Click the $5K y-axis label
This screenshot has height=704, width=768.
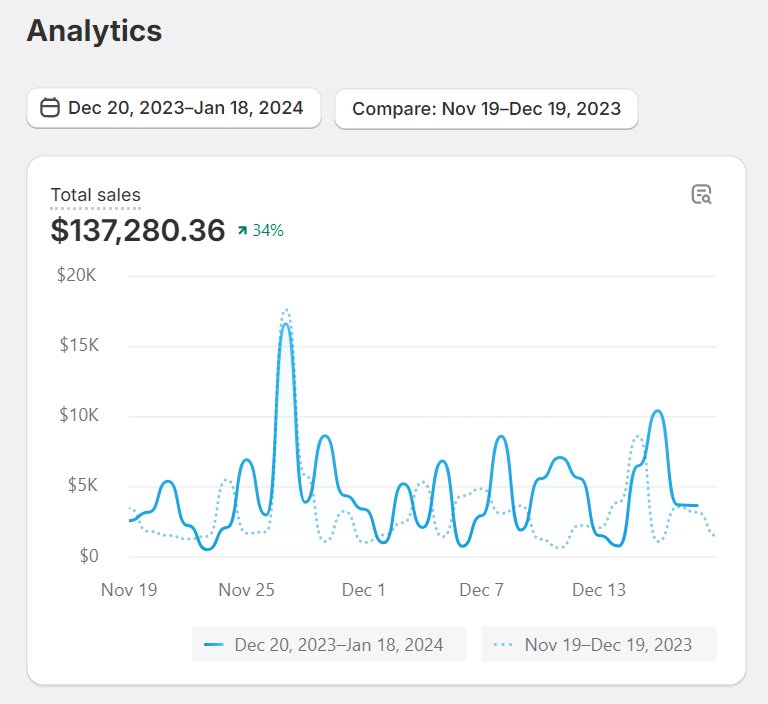(83, 486)
